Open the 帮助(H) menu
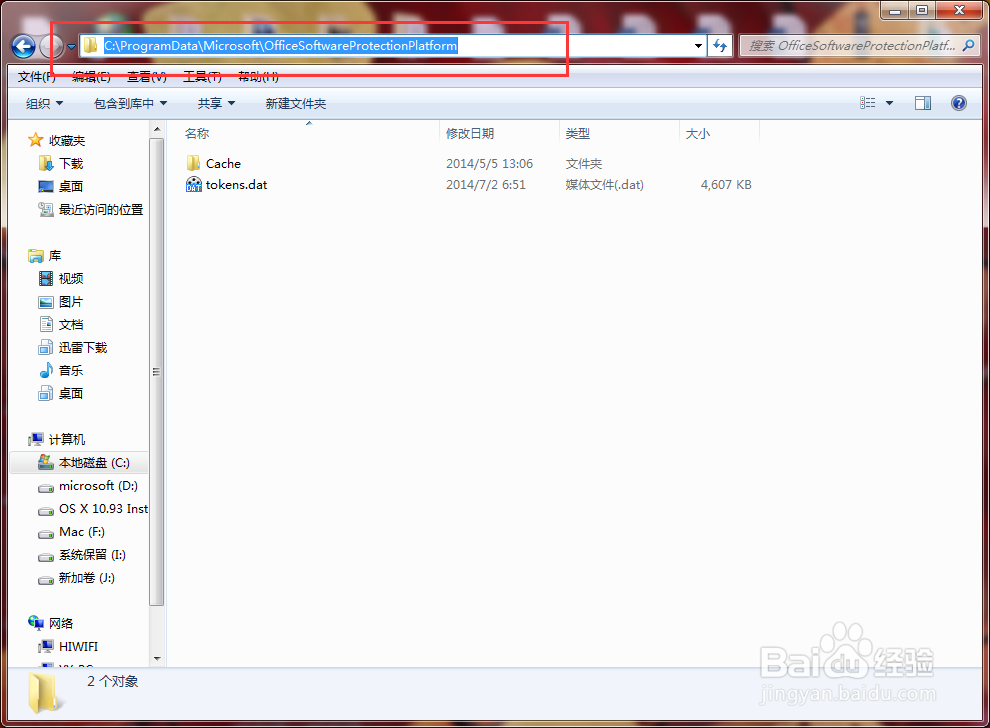Screen dimensions: 990x728 (258, 76)
